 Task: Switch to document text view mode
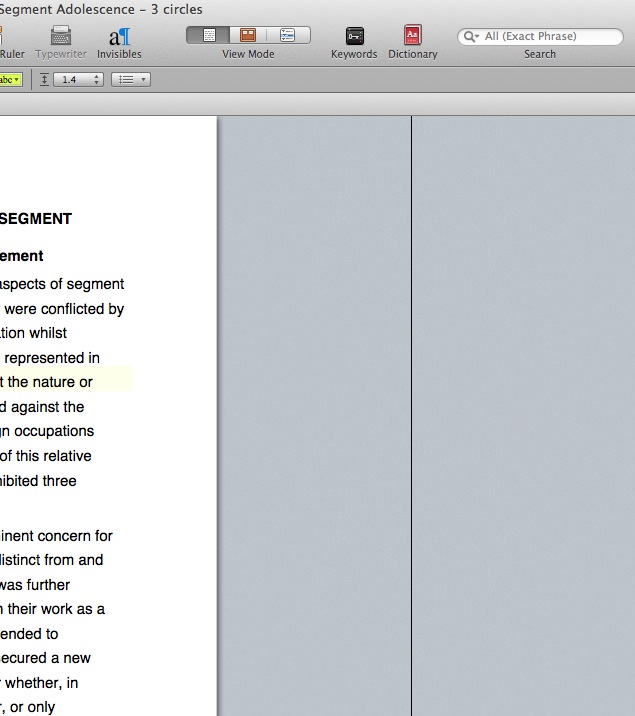coord(208,35)
